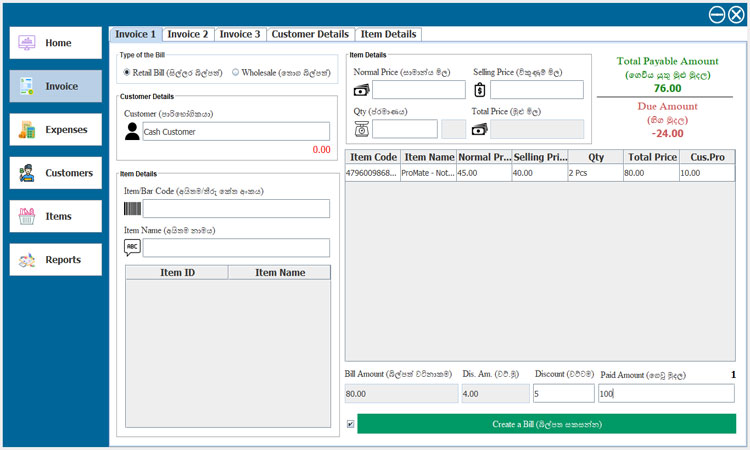Screen dimensions: 750x450
Task: Switch to the Item Details tab
Action: [x=388, y=34]
